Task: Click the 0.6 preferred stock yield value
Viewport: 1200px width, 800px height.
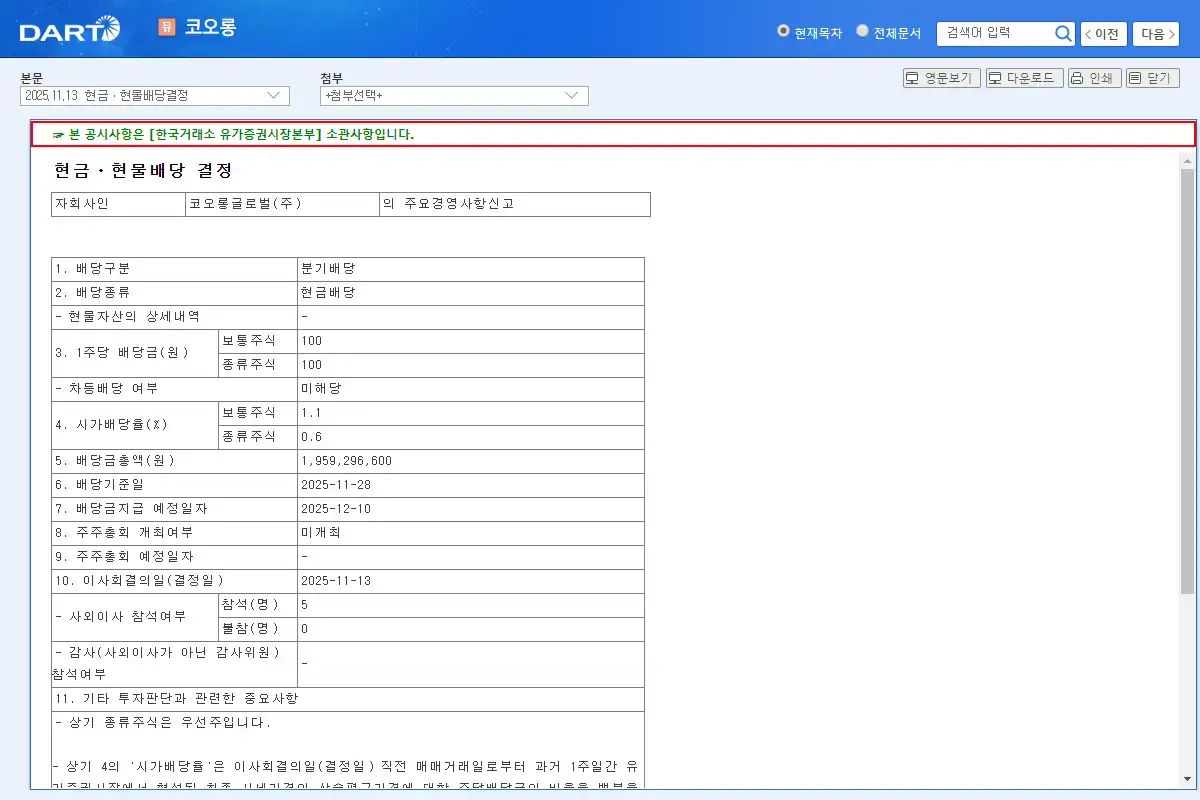Action: (310, 437)
